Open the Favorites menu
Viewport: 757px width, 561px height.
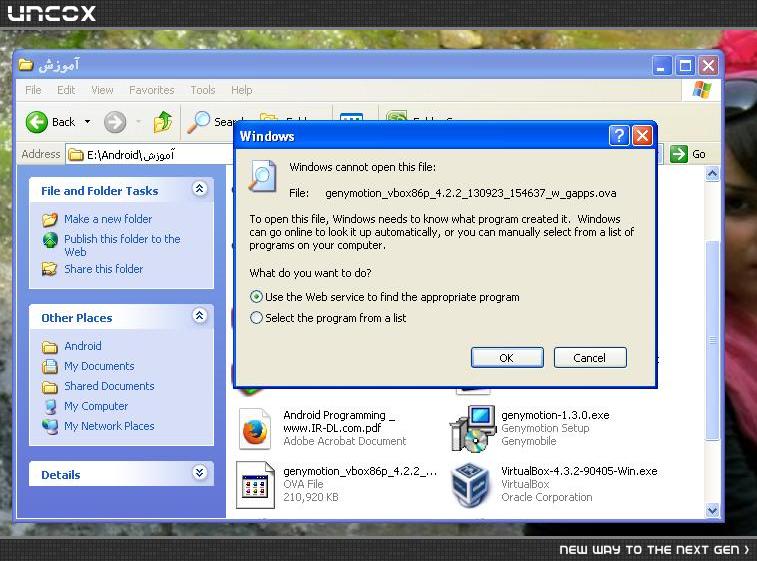pyautogui.click(x=152, y=90)
